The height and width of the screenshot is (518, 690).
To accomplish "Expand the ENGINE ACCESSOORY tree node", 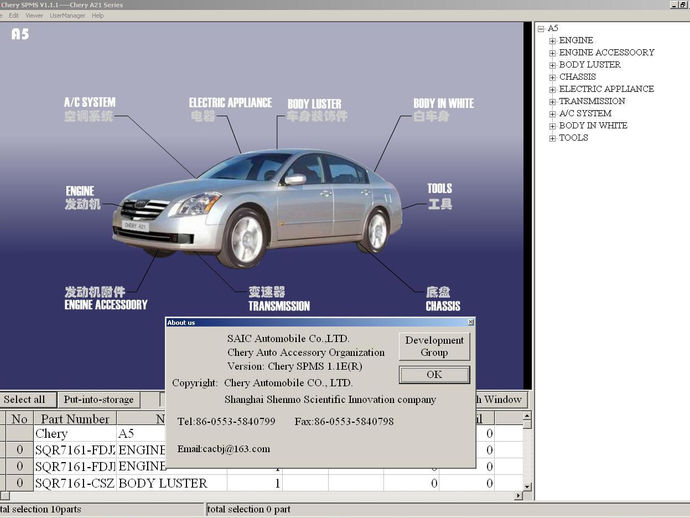I will click(552, 53).
